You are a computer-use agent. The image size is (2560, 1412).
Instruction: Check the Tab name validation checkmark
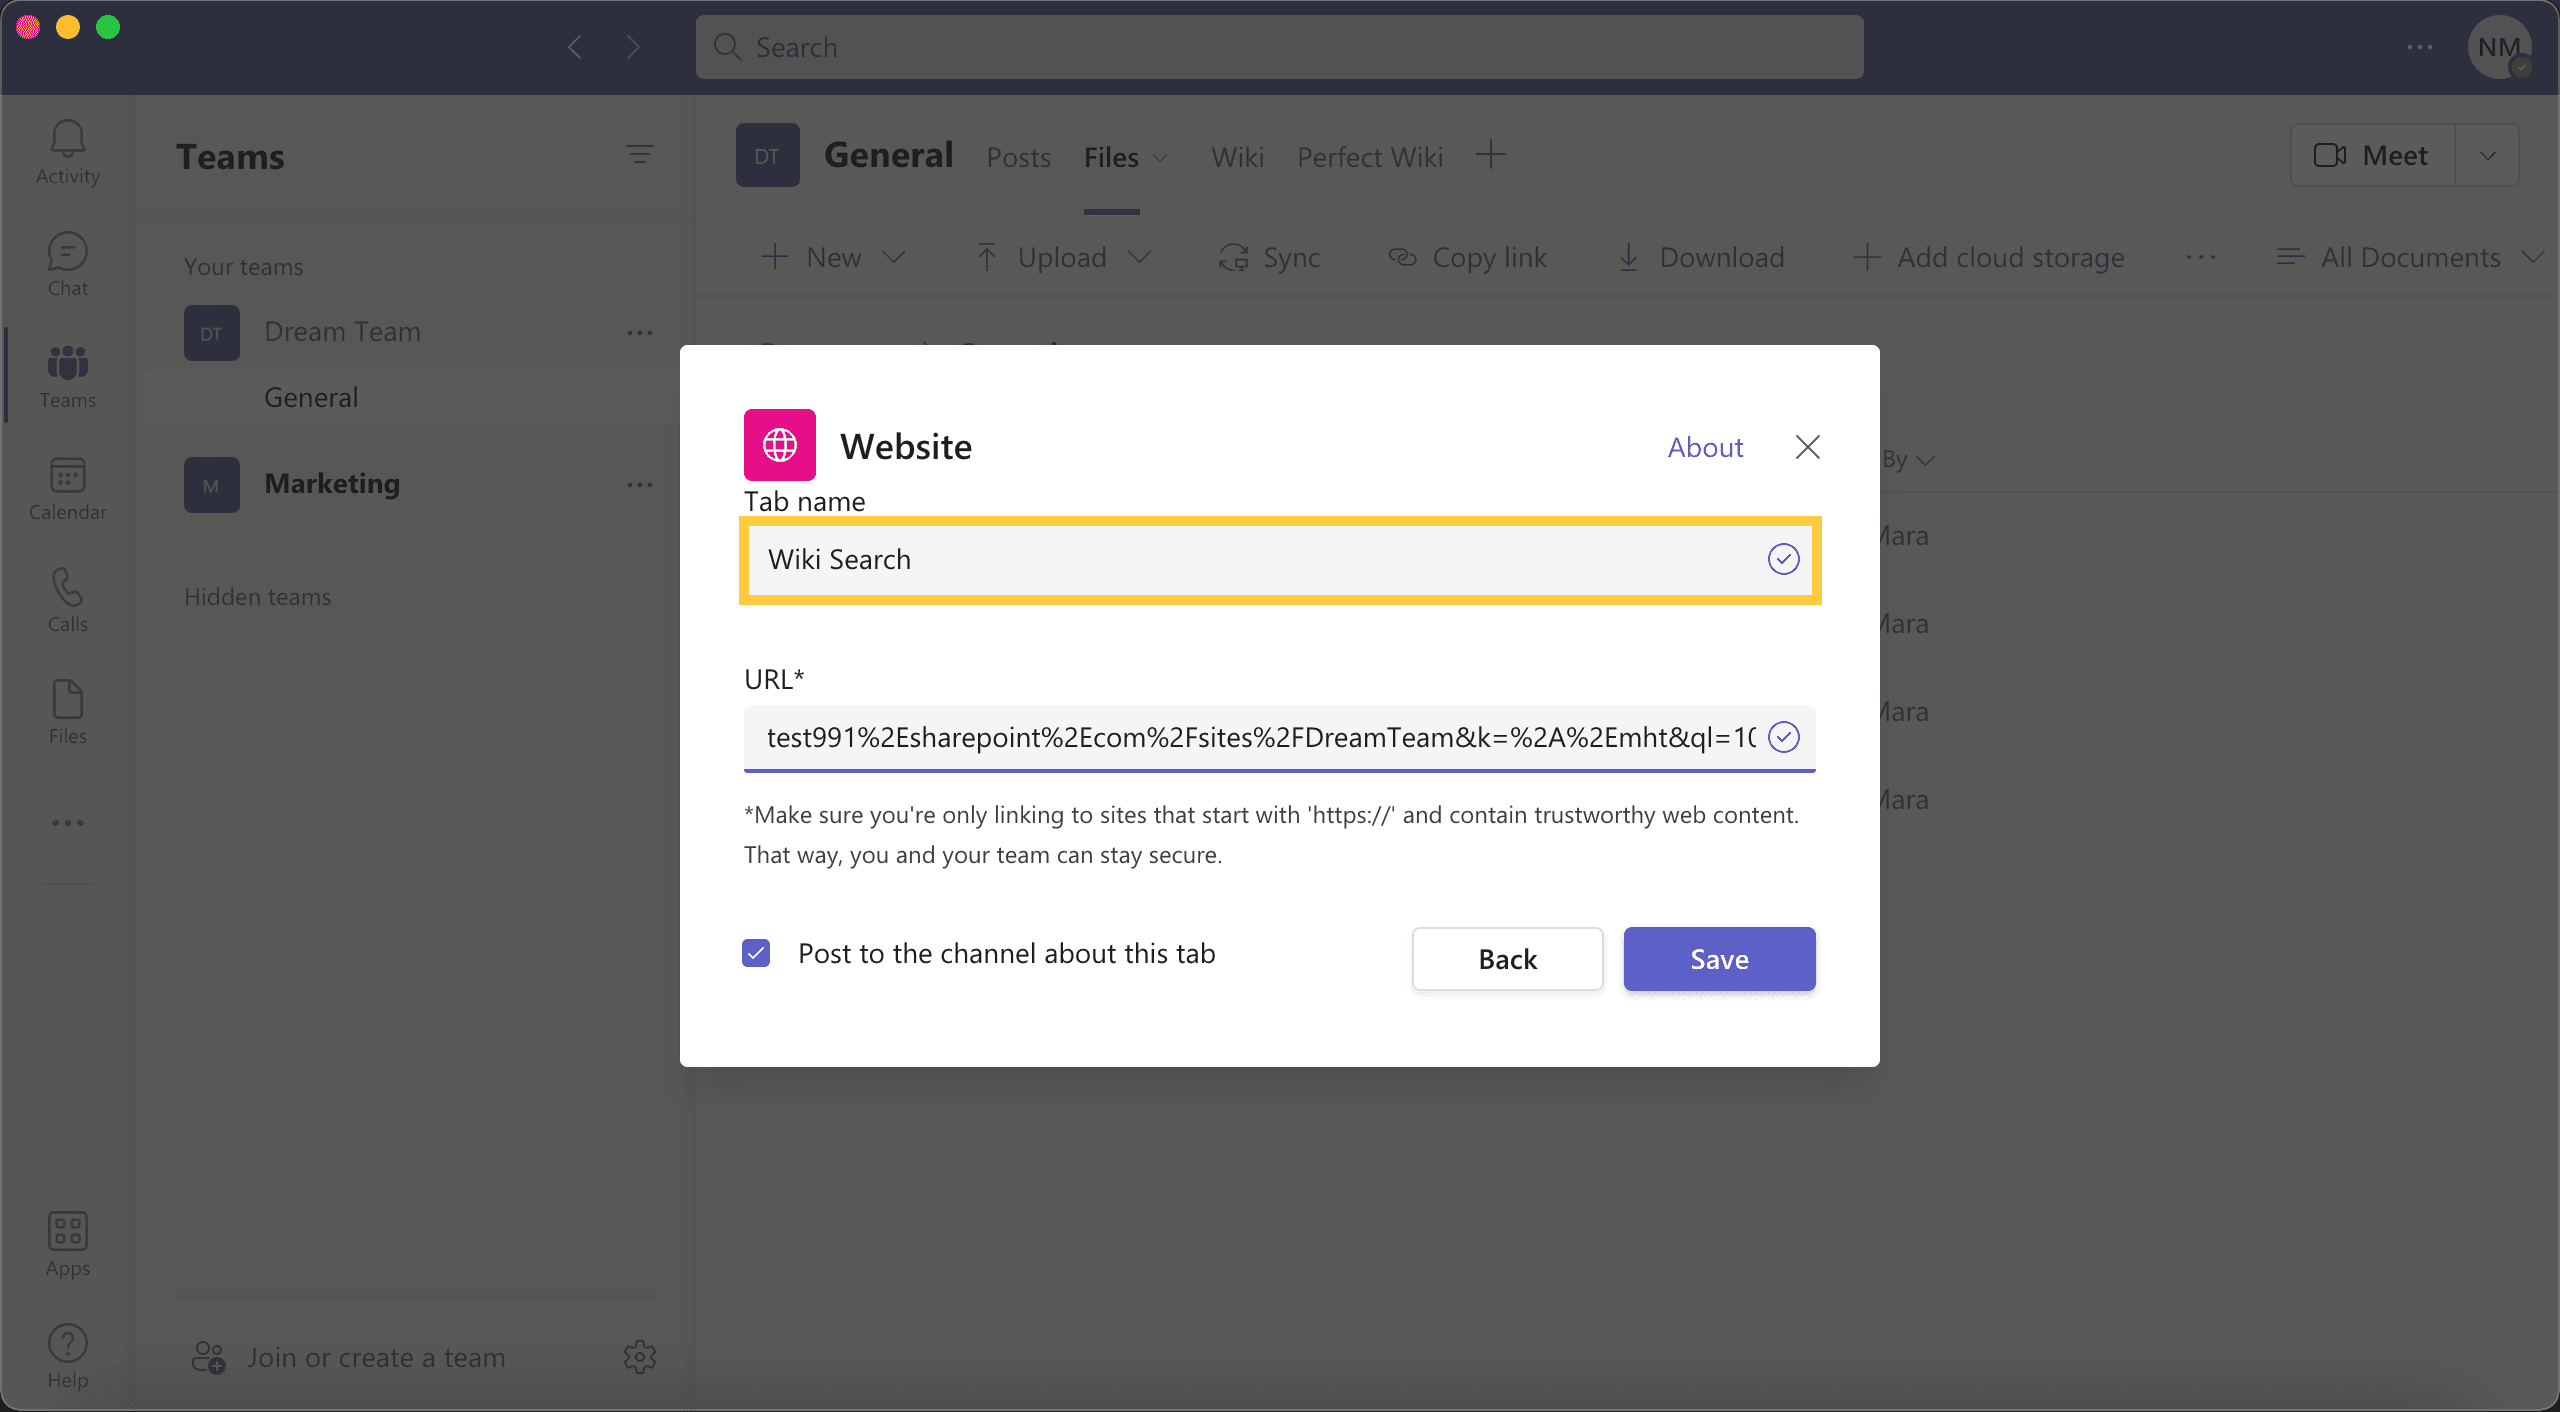point(1781,558)
